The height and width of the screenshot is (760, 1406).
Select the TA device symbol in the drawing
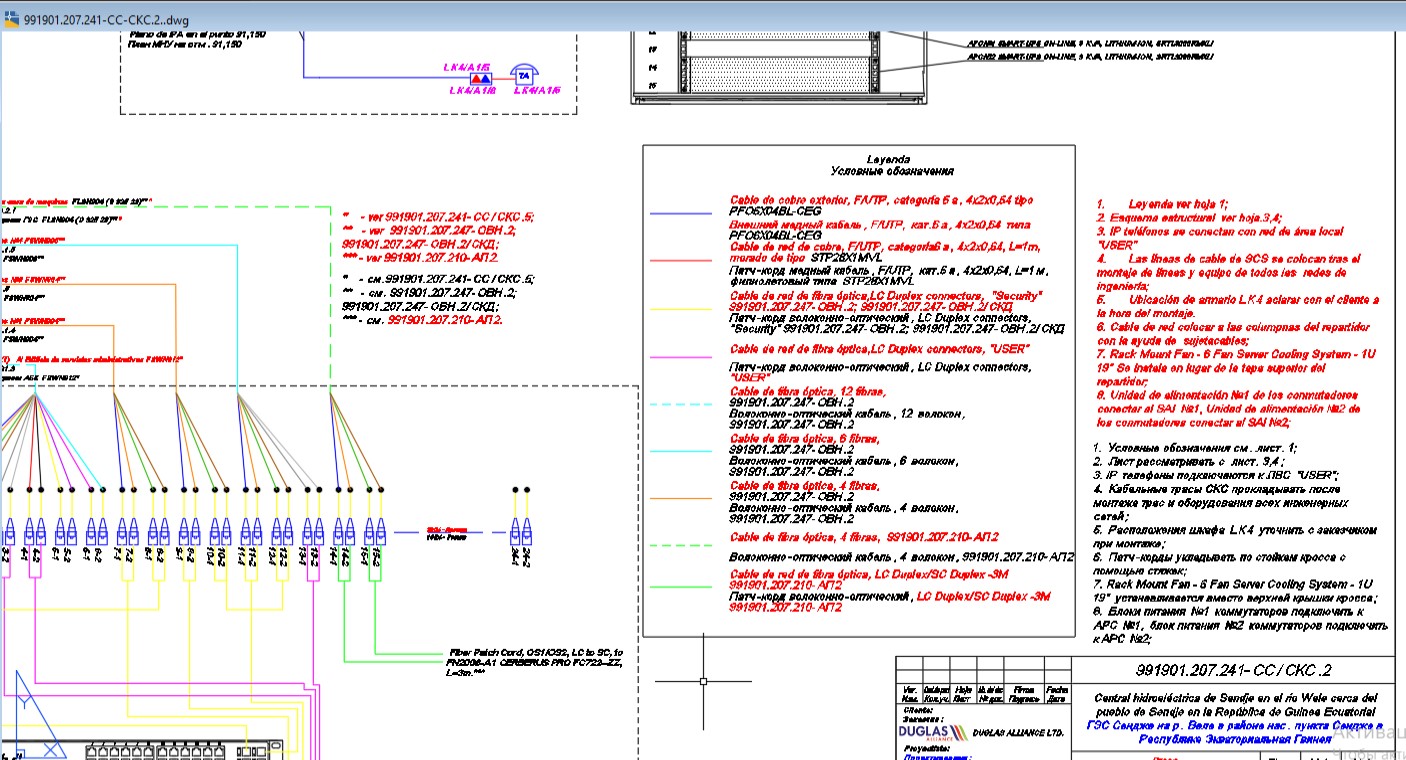(x=522, y=75)
